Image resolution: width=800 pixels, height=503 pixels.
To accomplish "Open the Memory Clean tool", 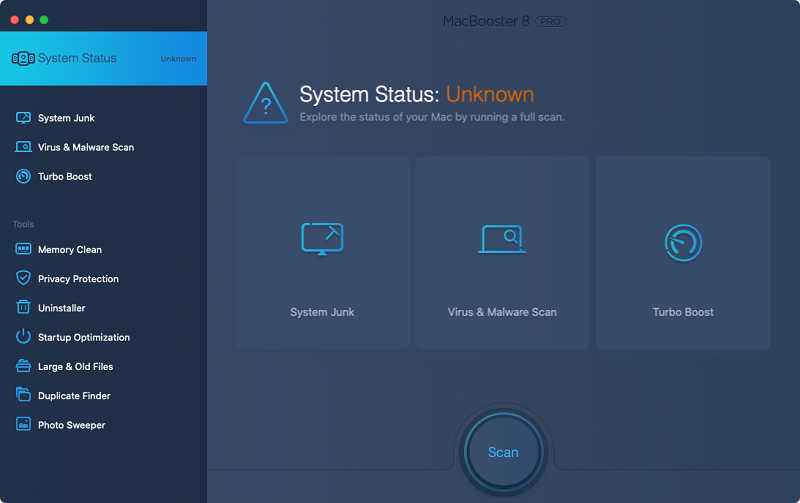I will 70,249.
